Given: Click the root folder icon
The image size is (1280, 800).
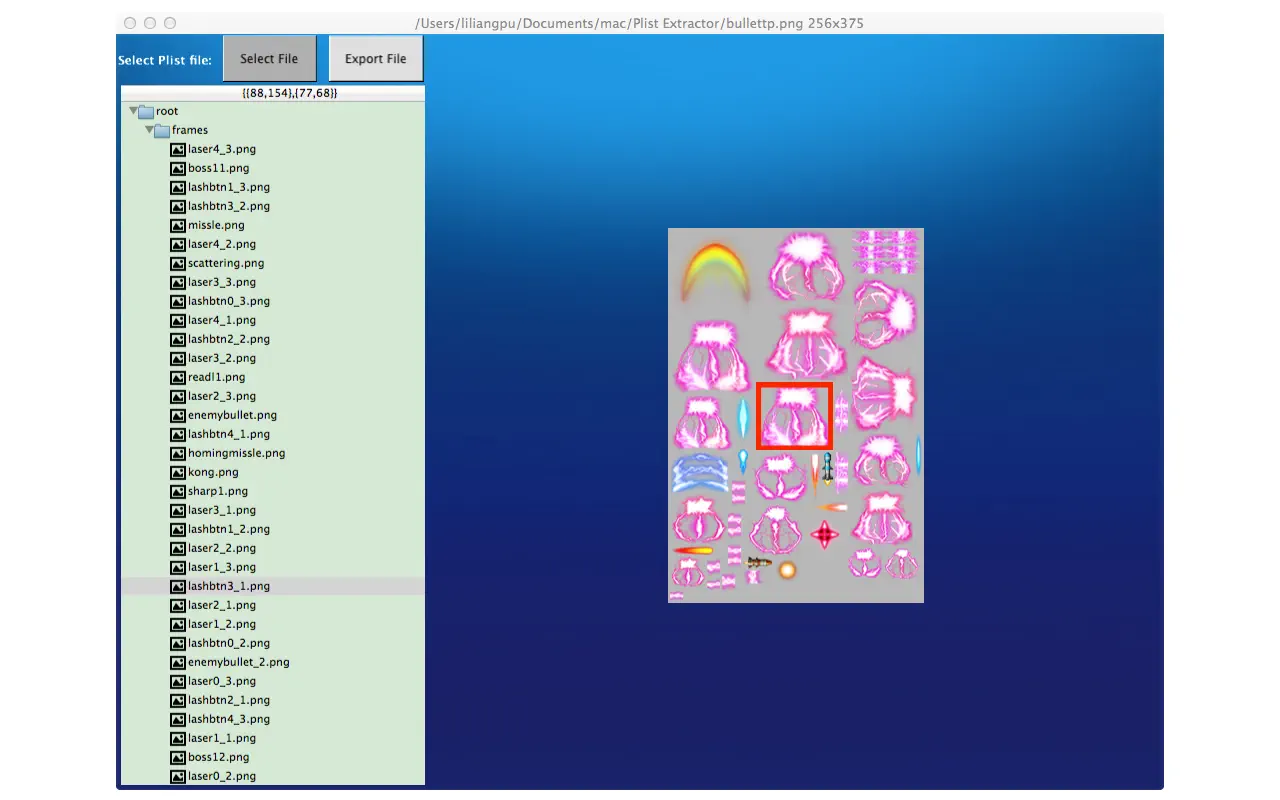Looking at the screenshot, I should tap(147, 110).
